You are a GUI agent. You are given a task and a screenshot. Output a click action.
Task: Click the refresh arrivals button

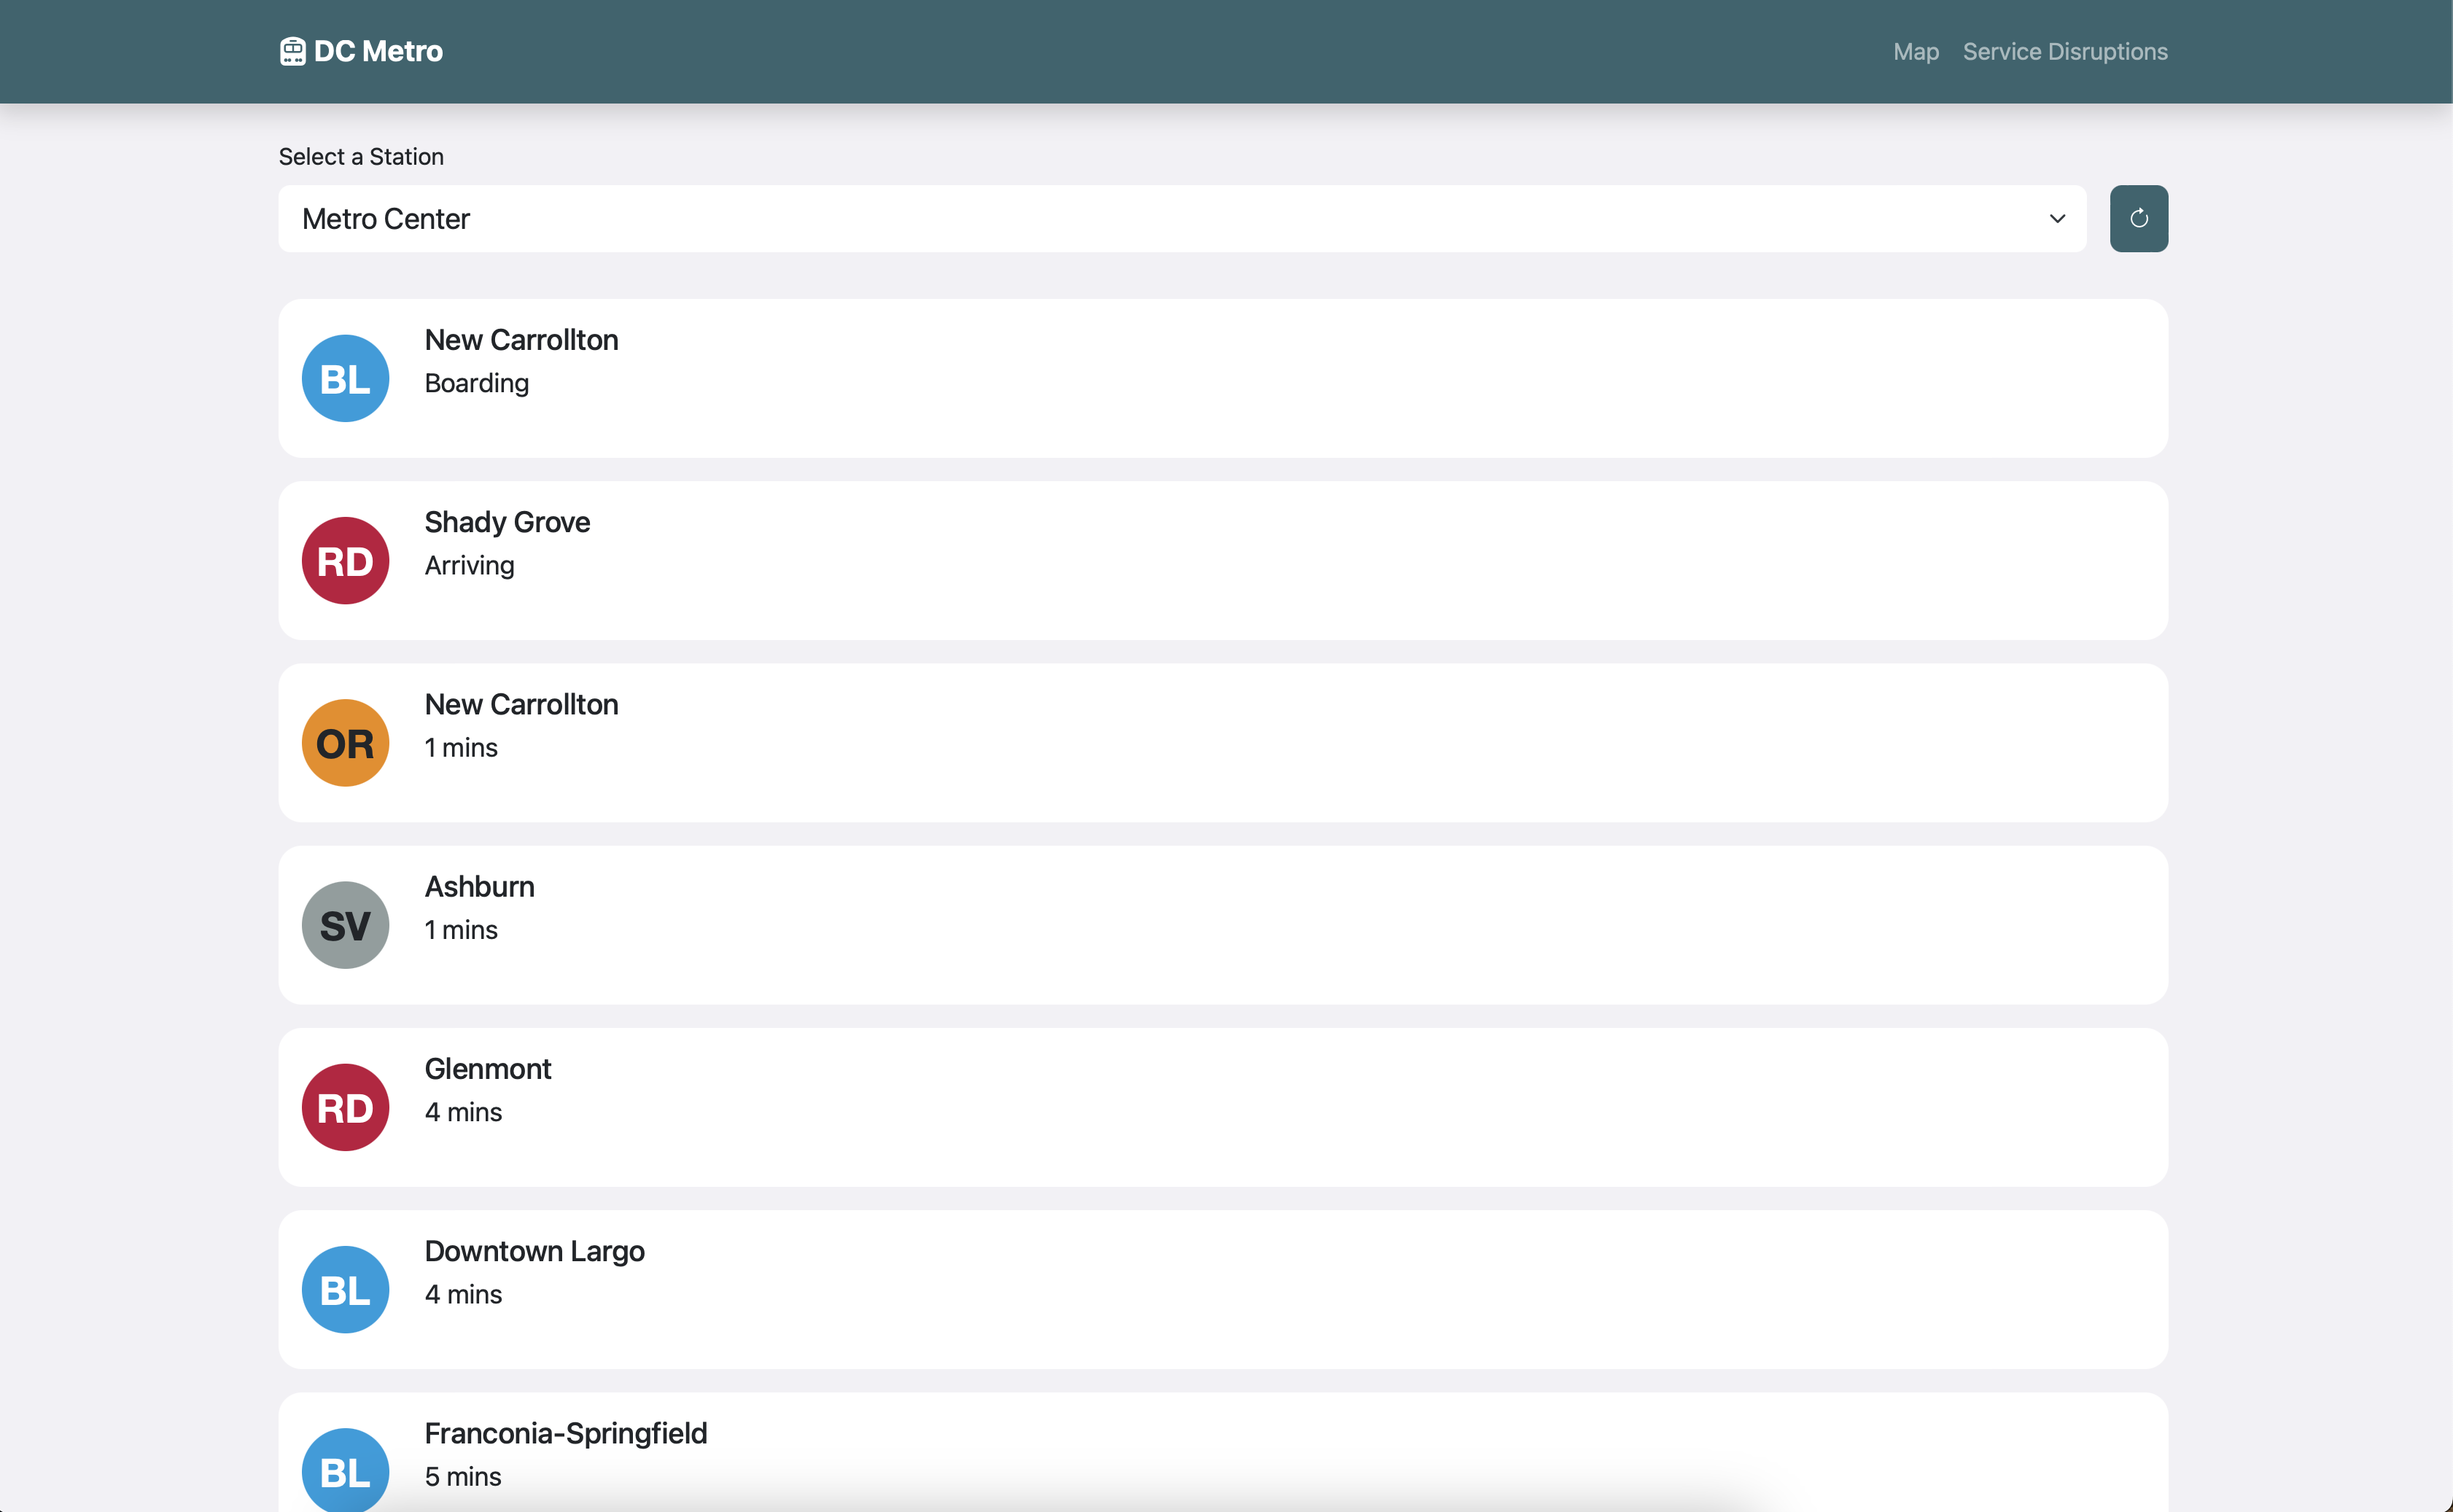coord(2139,218)
